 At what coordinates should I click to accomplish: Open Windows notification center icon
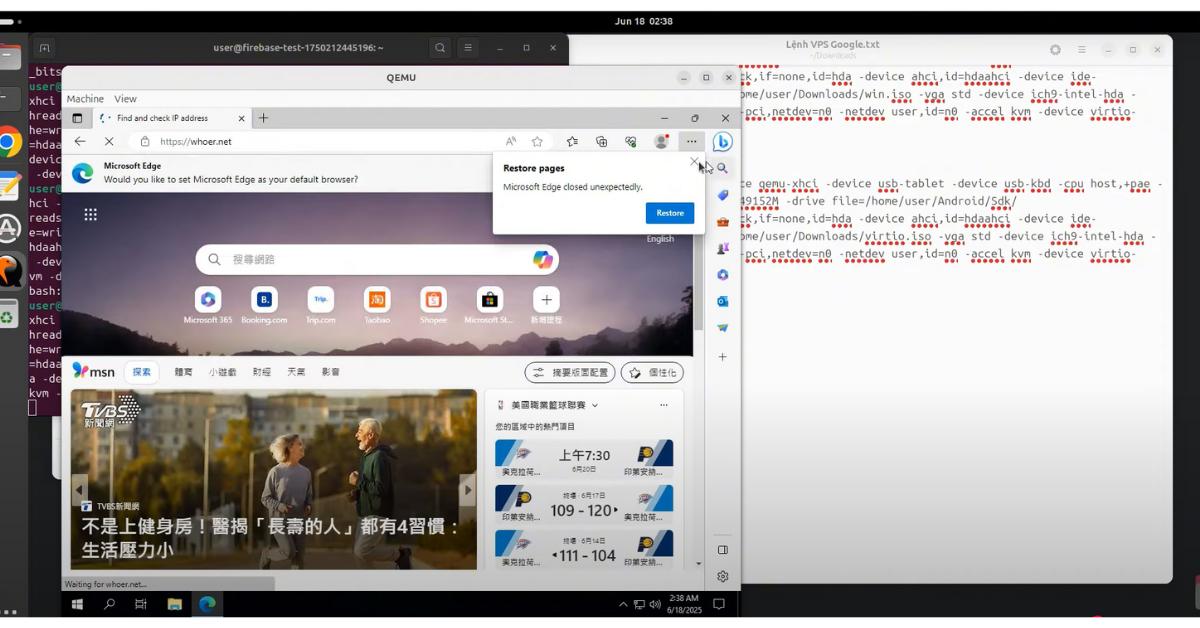click(x=718, y=604)
